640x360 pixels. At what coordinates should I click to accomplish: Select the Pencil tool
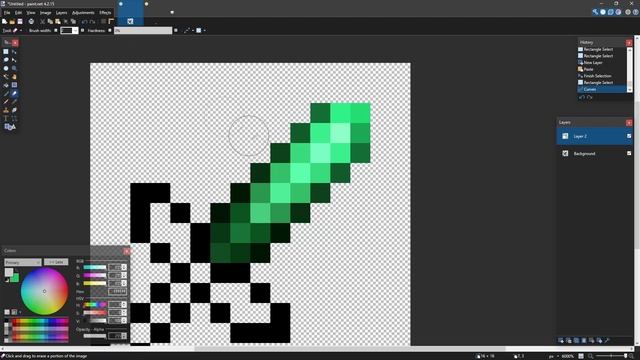(6, 102)
